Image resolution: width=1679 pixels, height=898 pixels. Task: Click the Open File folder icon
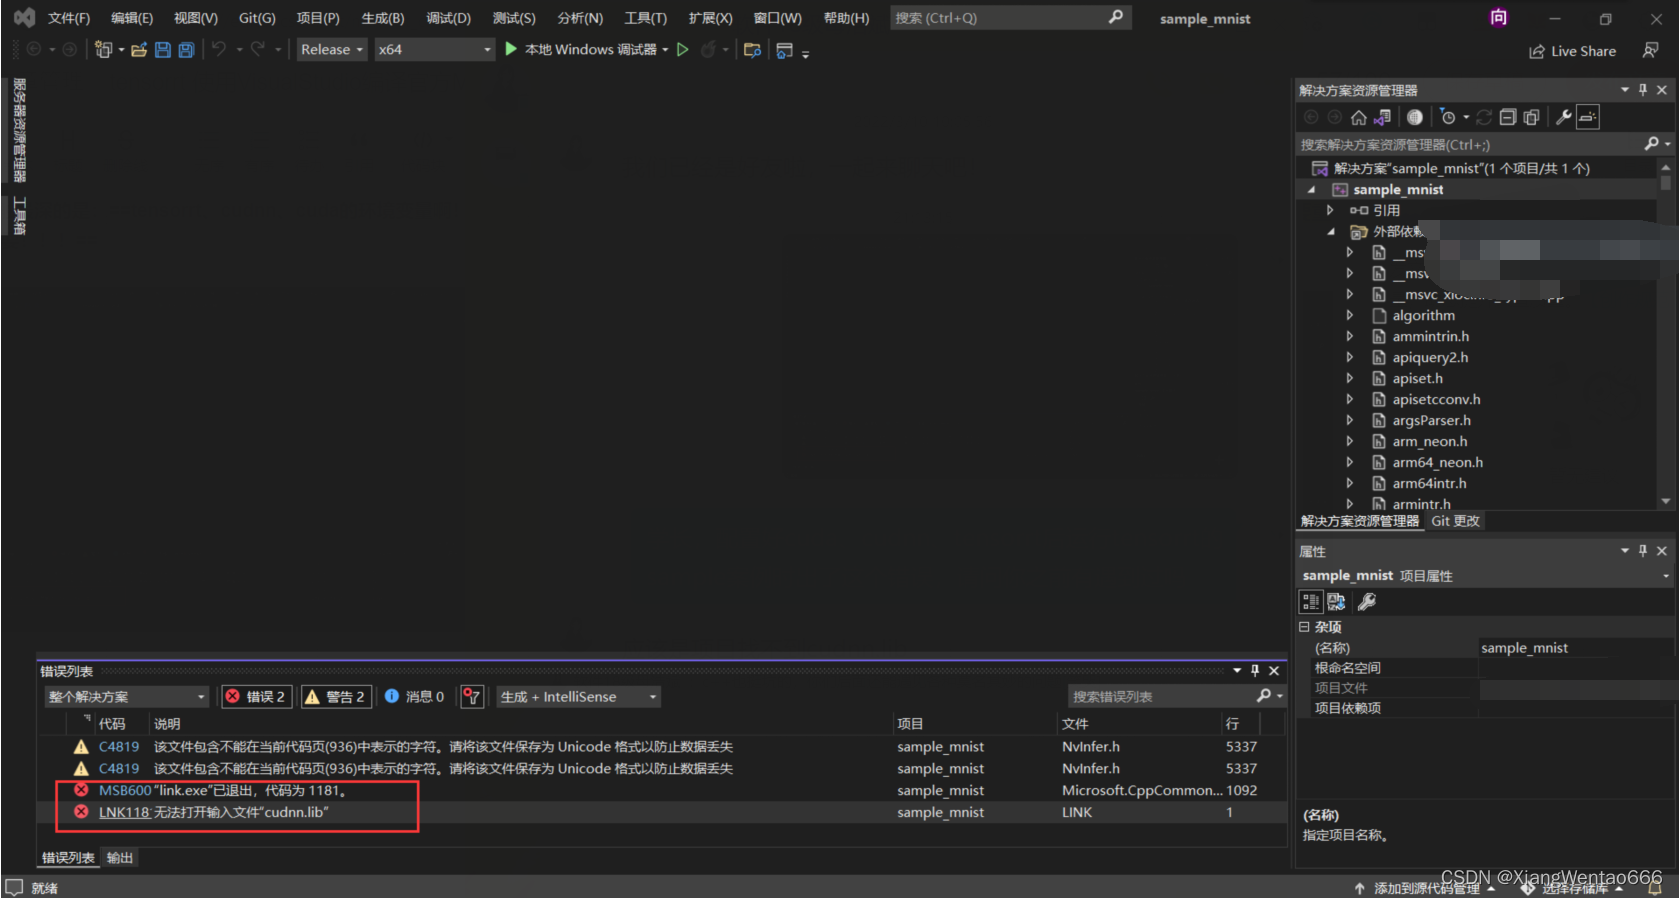click(139, 49)
